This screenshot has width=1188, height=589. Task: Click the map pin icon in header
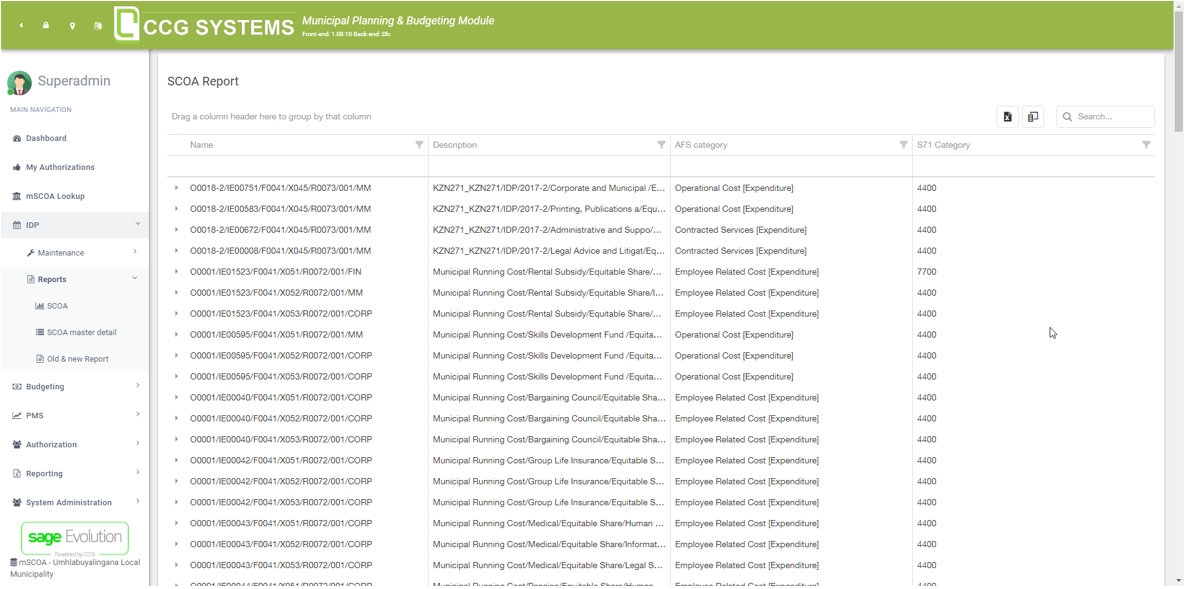(72, 26)
